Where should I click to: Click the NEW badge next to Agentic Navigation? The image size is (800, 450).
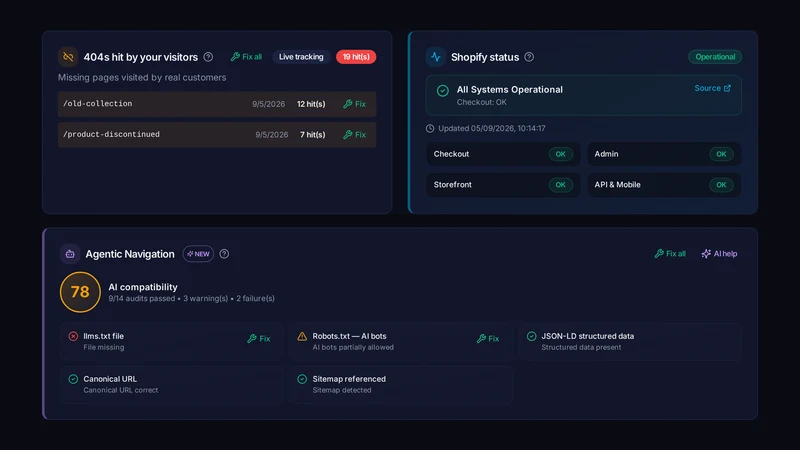(x=198, y=254)
